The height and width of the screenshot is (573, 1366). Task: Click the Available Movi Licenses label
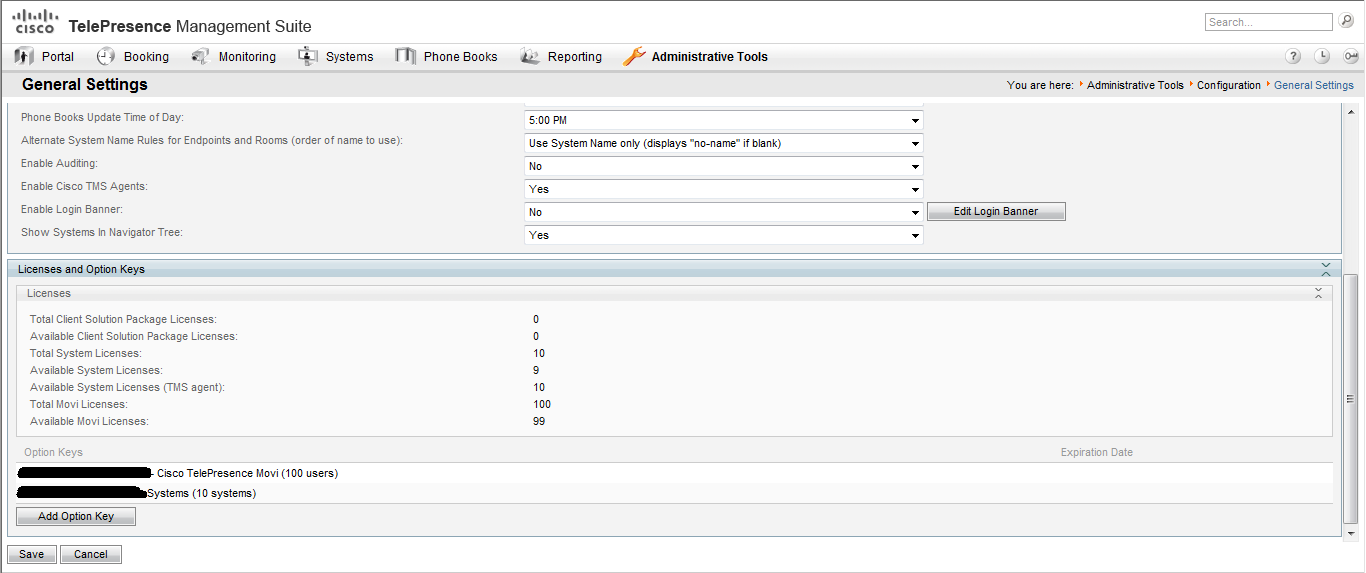click(x=89, y=421)
